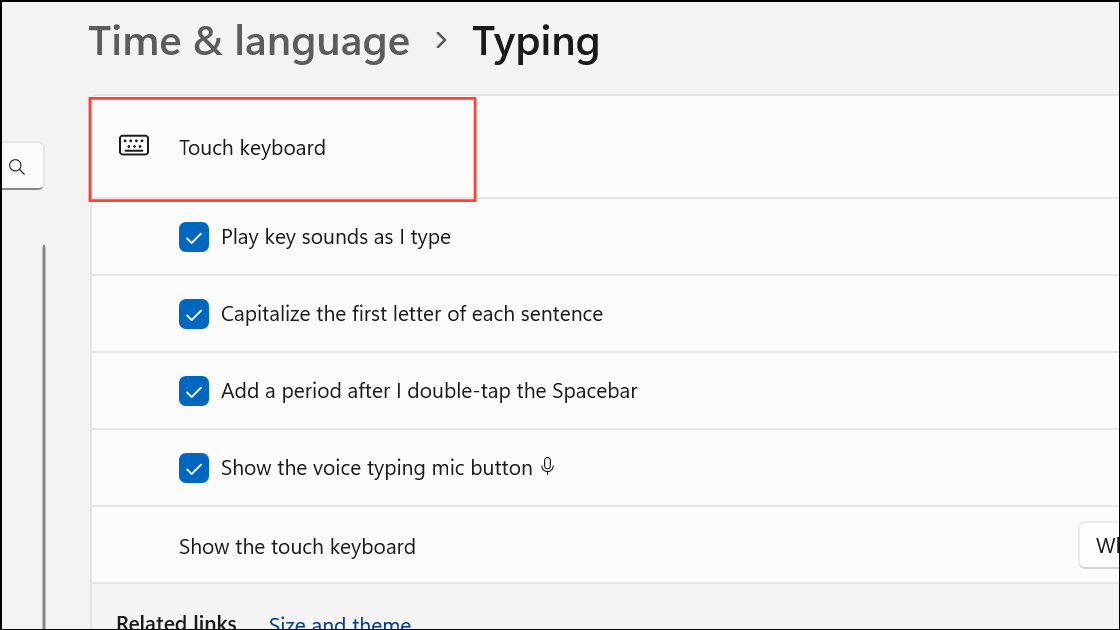Select the Typing breadcrumb item

(x=536, y=41)
